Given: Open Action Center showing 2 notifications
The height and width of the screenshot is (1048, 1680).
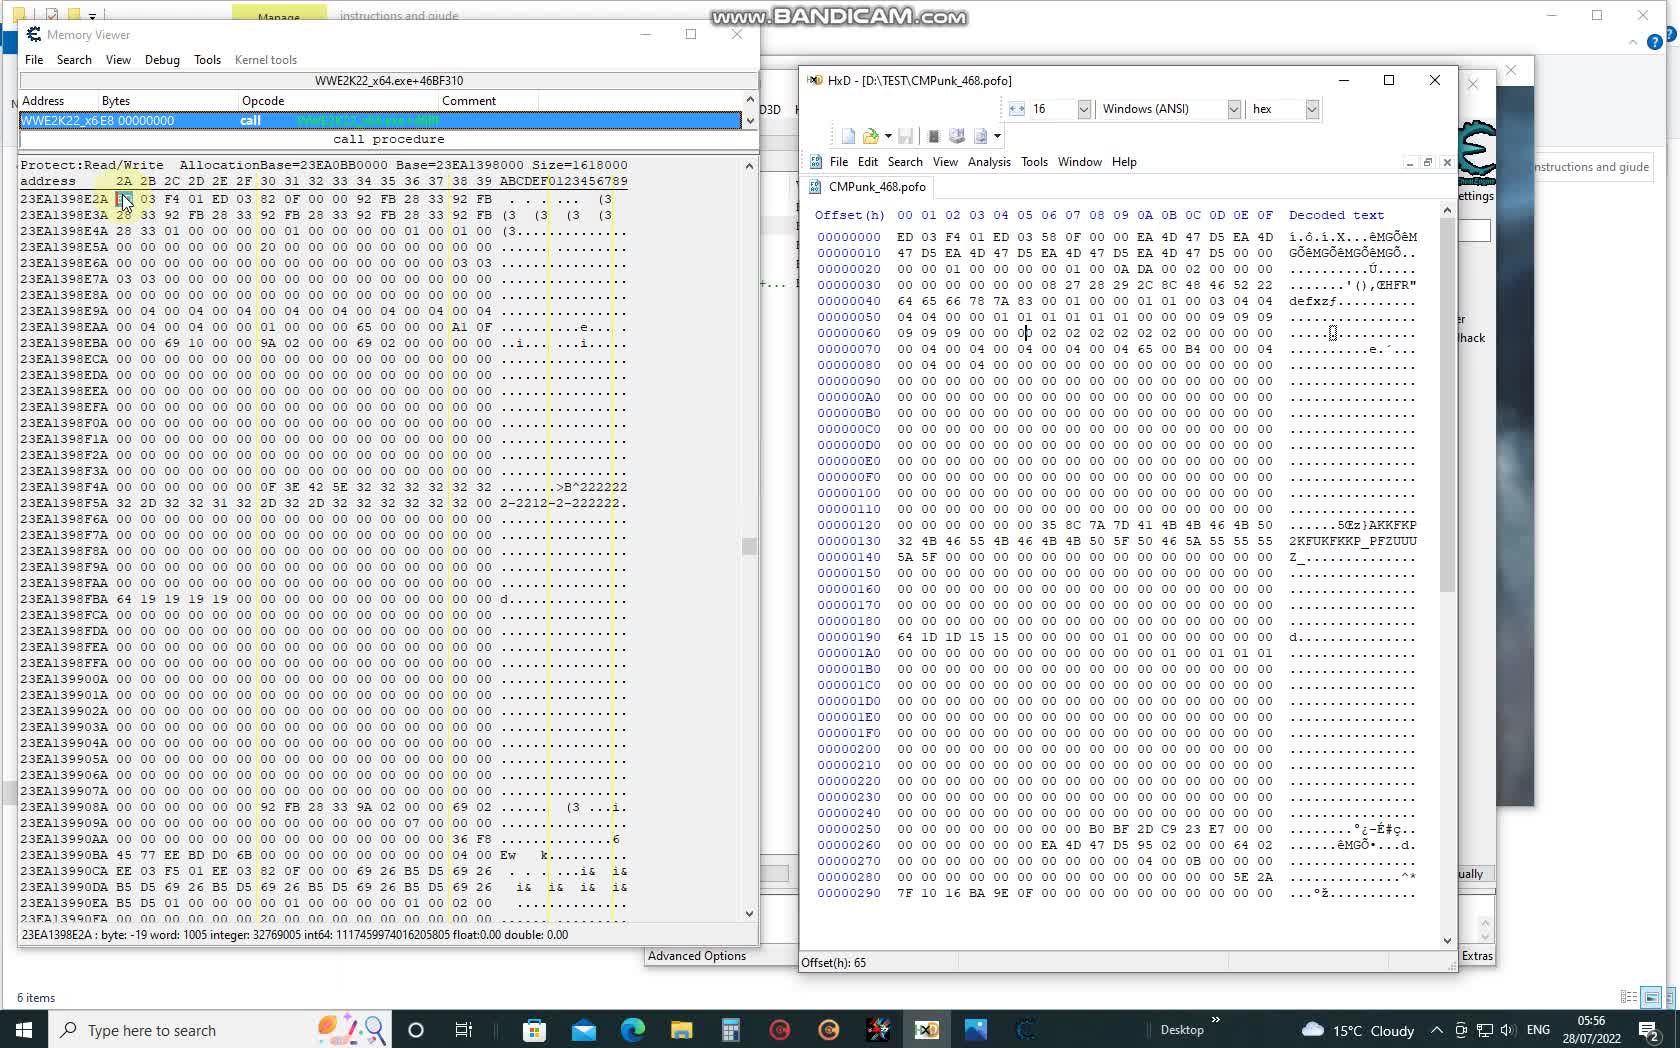Looking at the screenshot, I should [1650, 1030].
